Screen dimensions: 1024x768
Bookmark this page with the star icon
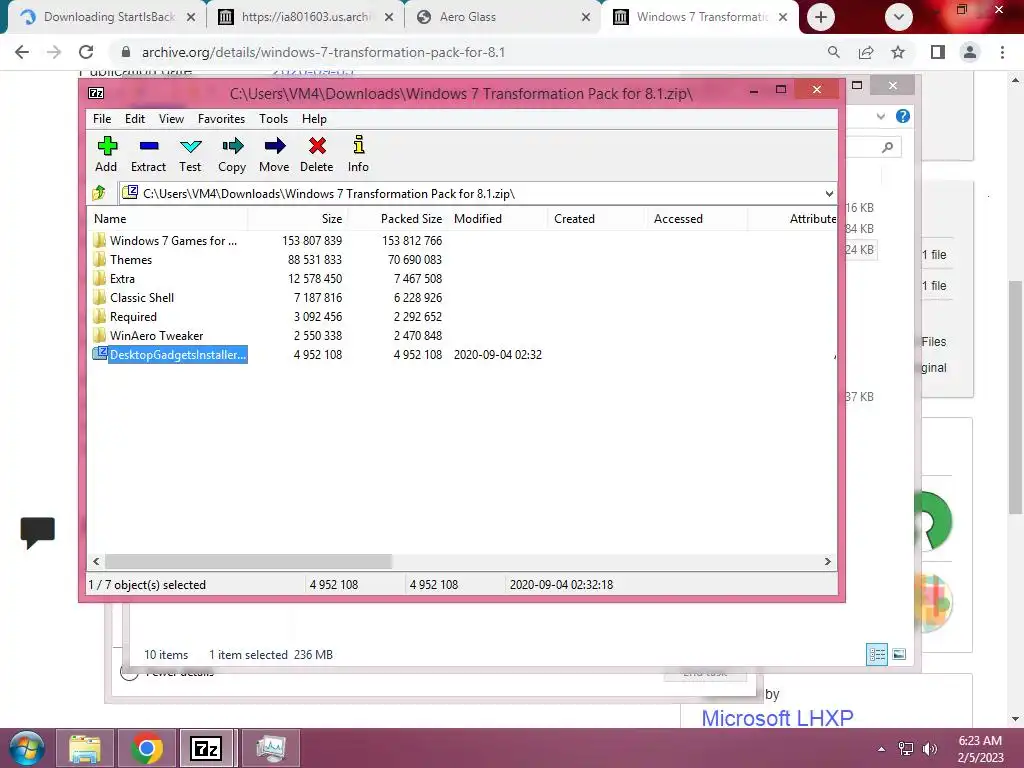(x=898, y=52)
